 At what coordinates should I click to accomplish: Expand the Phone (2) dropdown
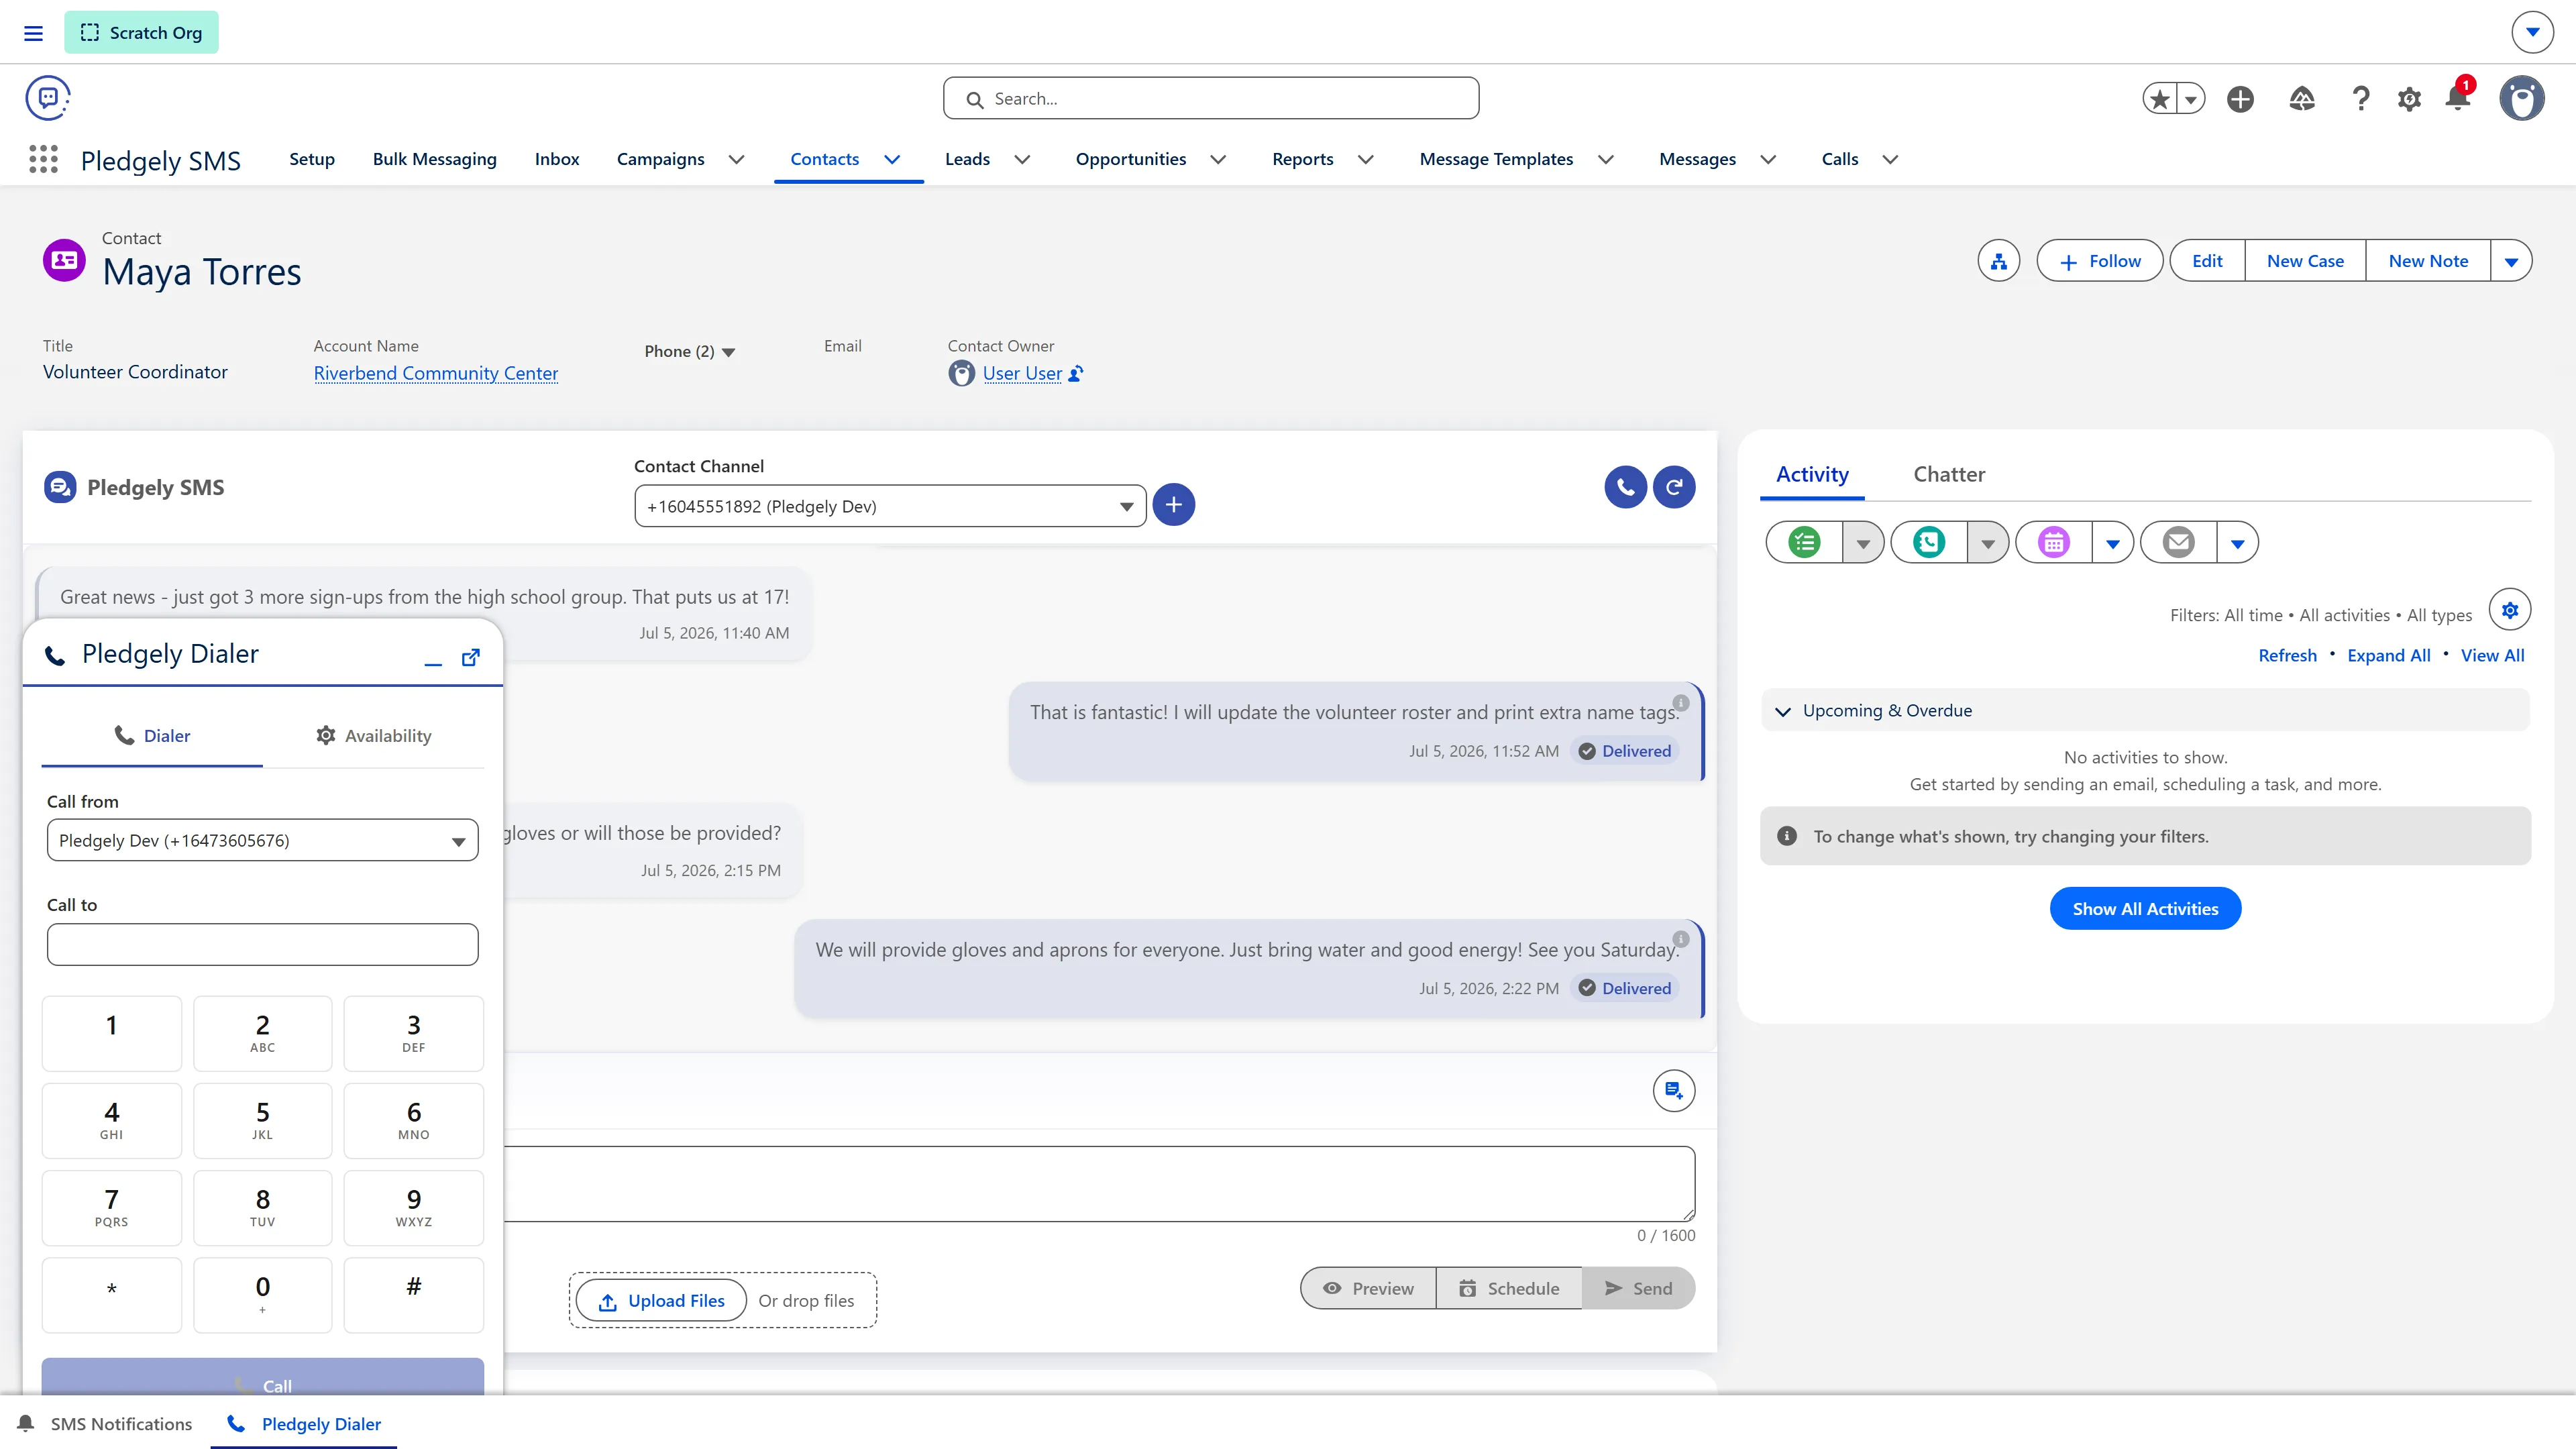pyautogui.click(x=690, y=352)
